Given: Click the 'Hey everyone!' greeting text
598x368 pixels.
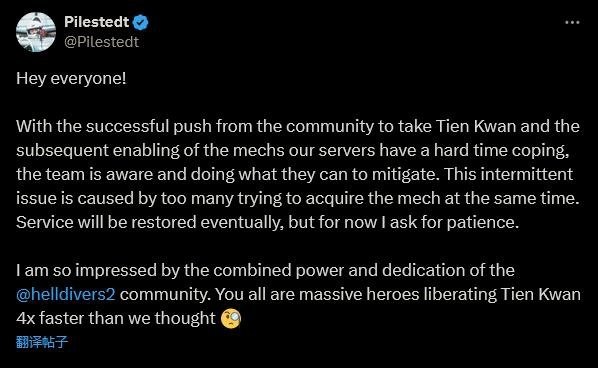Looking at the screenshot, I should point(71,79).
